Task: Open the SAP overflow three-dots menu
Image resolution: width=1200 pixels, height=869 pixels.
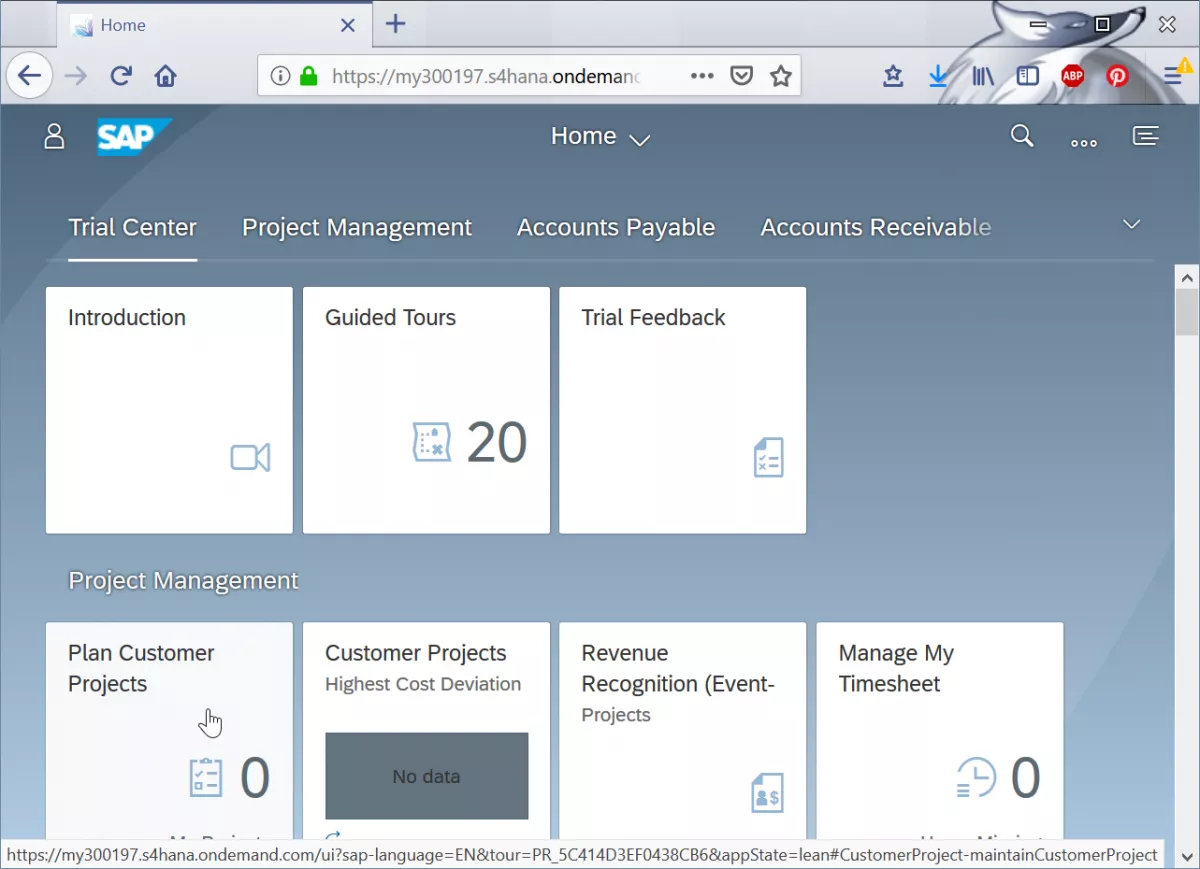Action: [1084, 143]
